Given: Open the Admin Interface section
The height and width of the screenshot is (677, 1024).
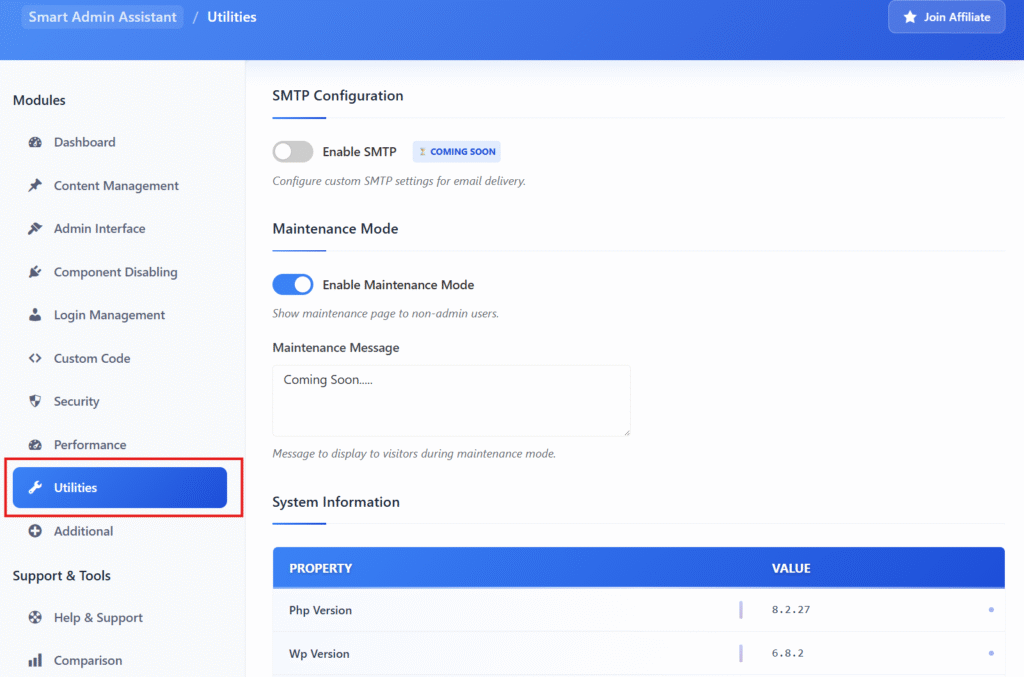Looking at the screenshot, I should [x=120, y=228].
